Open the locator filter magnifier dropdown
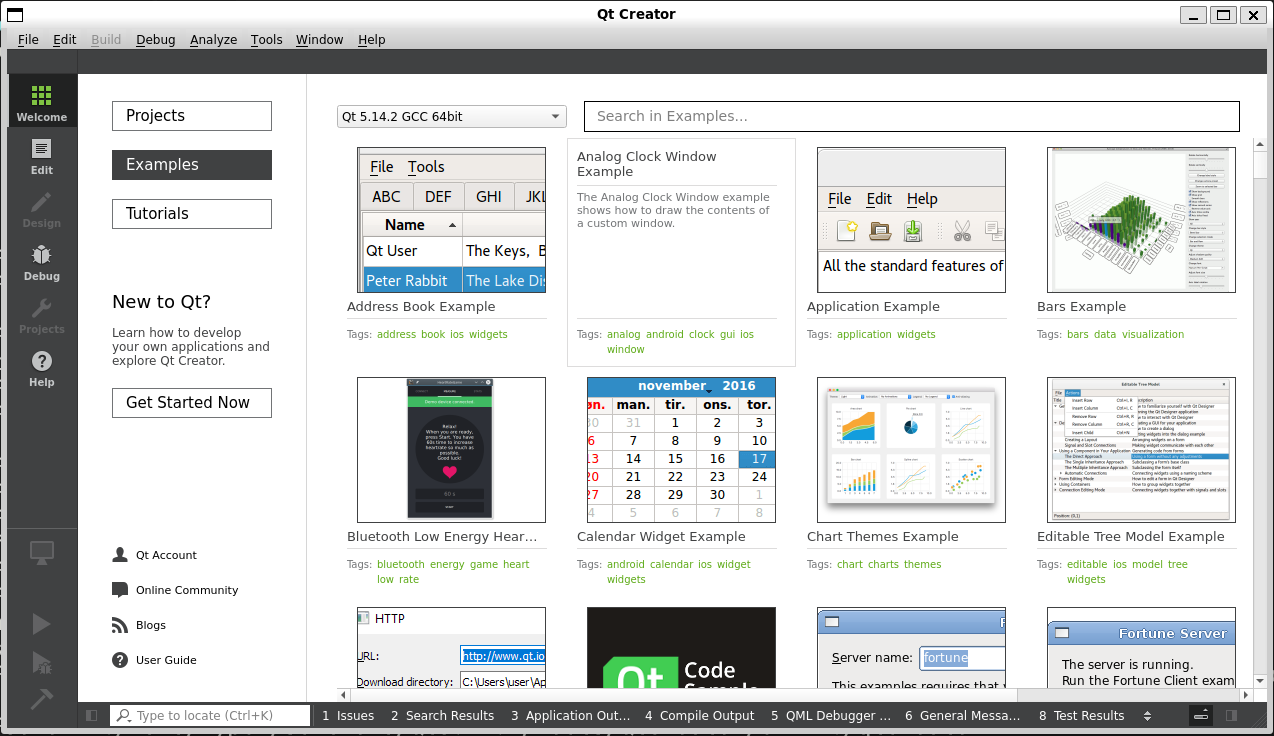Screen dimensions: 1274x736 coord(124,716)
